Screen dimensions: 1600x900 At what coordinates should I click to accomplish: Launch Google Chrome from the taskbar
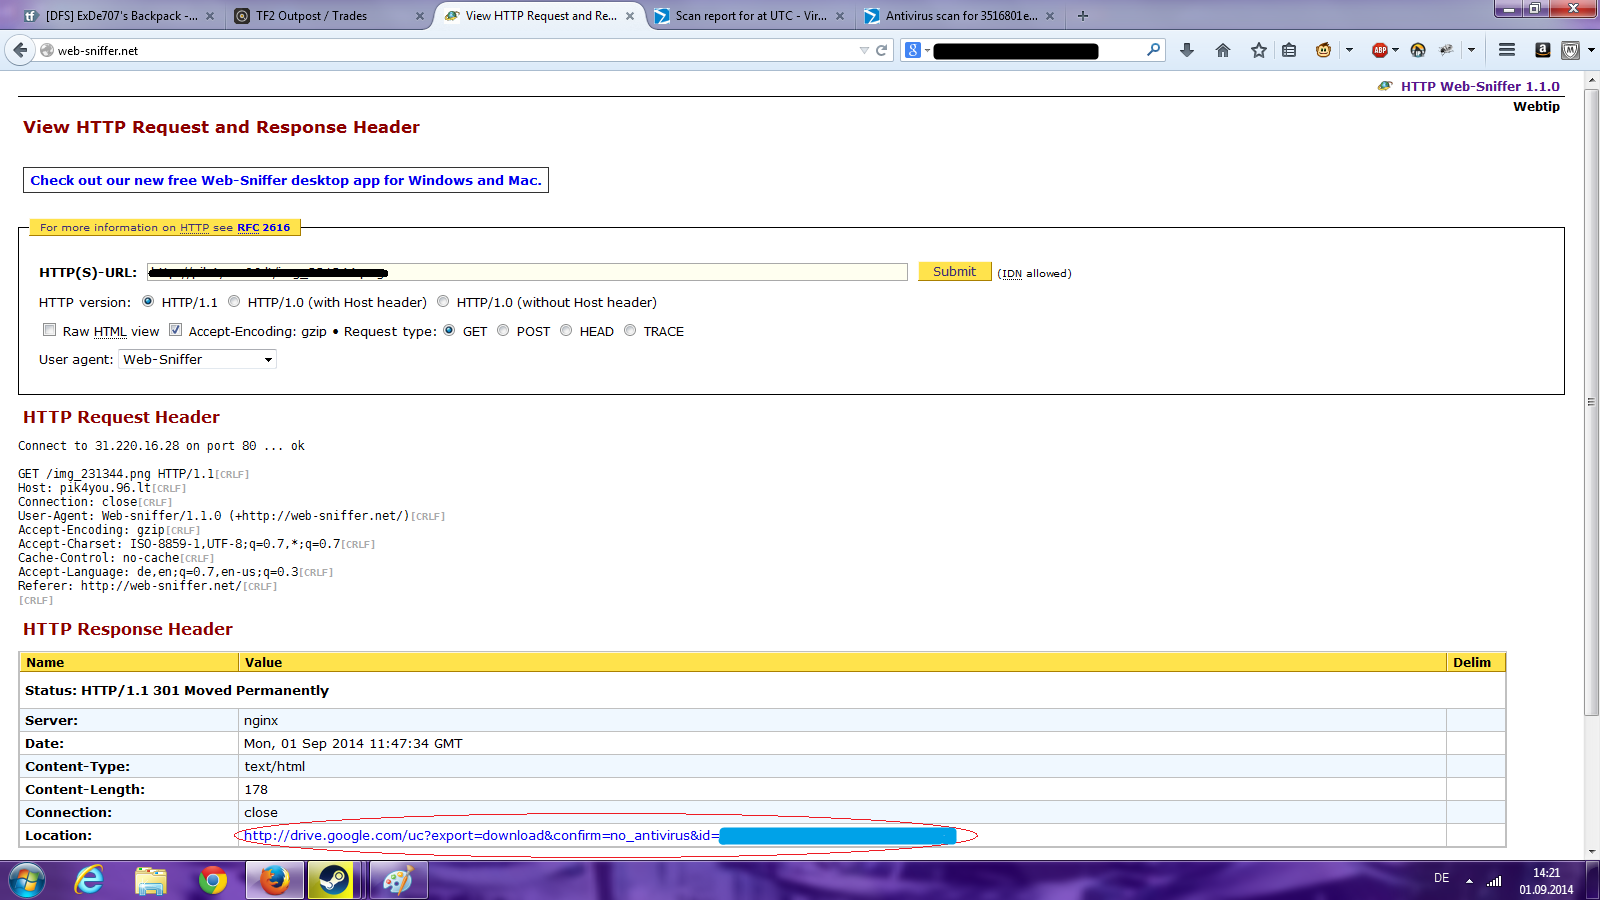point(212,881)
